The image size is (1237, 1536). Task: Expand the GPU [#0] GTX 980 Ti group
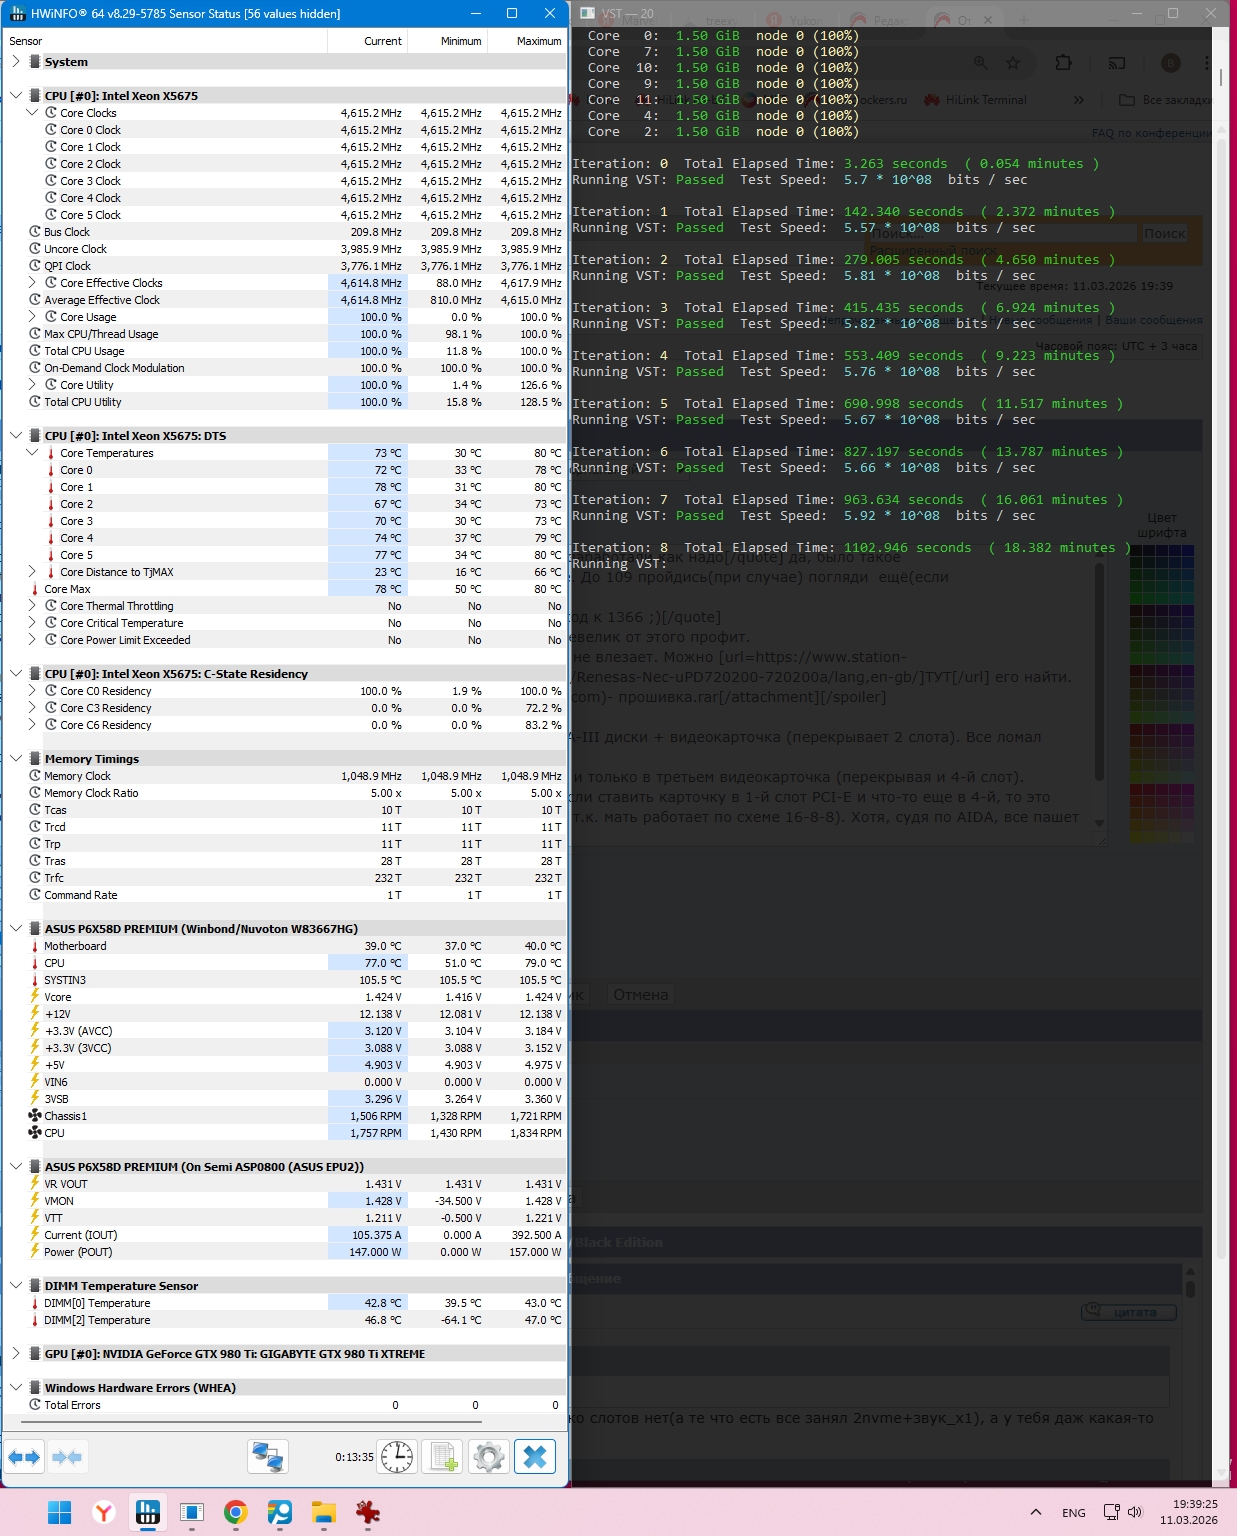(x=16, y=1354)
